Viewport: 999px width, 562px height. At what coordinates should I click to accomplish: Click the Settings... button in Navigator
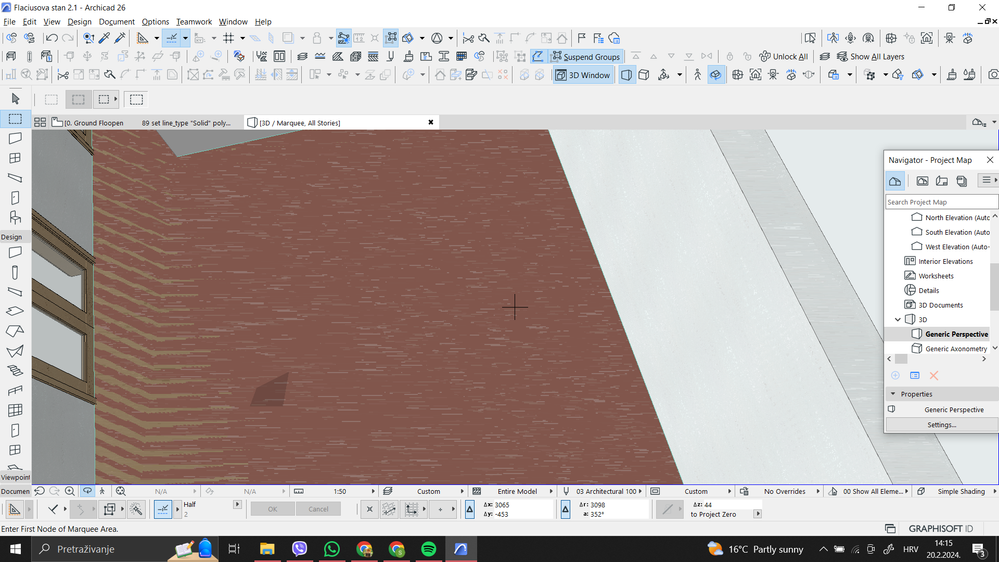(x=941, y=425)
